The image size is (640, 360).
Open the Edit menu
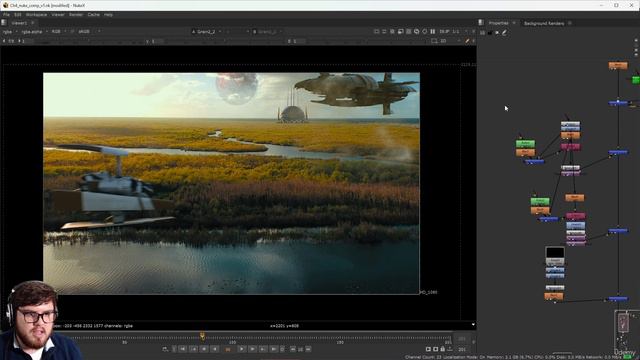click(18, 14)
